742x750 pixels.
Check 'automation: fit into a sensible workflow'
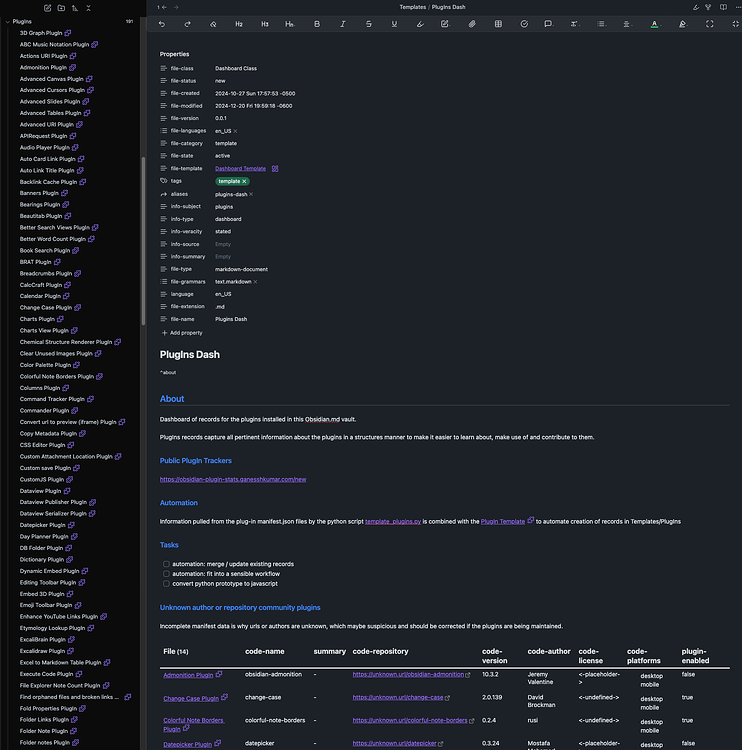[166, 574]
